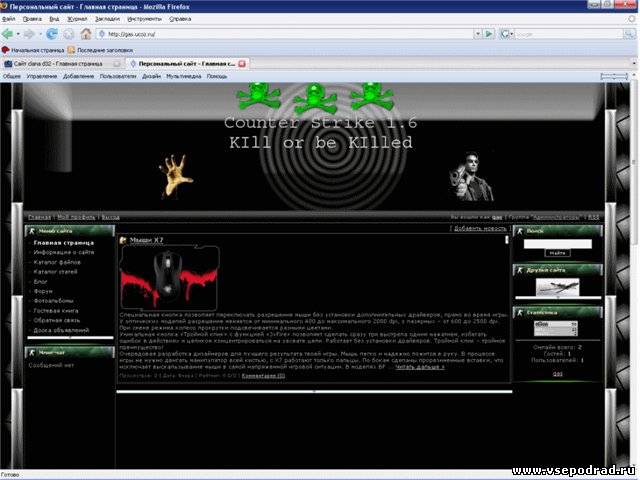Open the Общее admin menu
The width and height of the screenshot is (640, 480).
pos(12,76)
